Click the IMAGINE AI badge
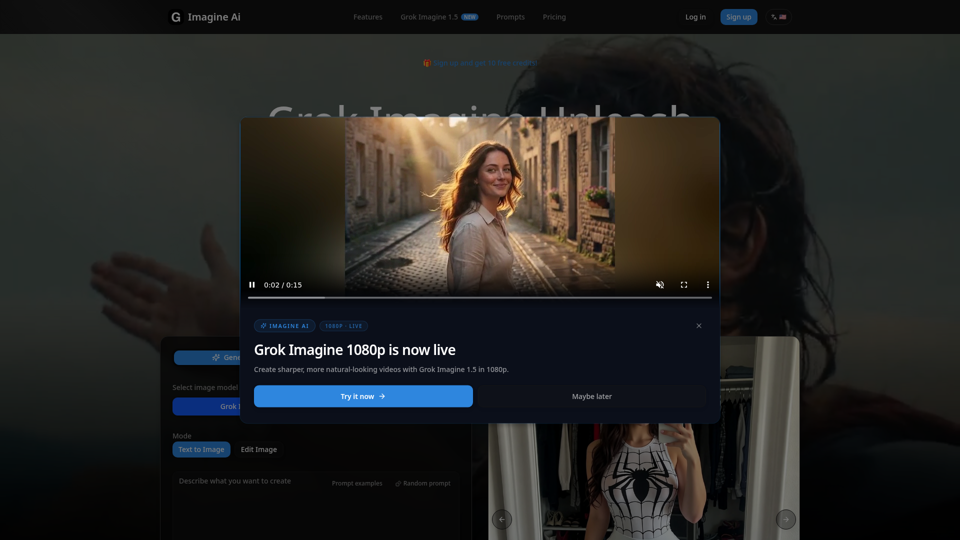The height and width of the screenshot is (540, 960). (x=285, y=326)
